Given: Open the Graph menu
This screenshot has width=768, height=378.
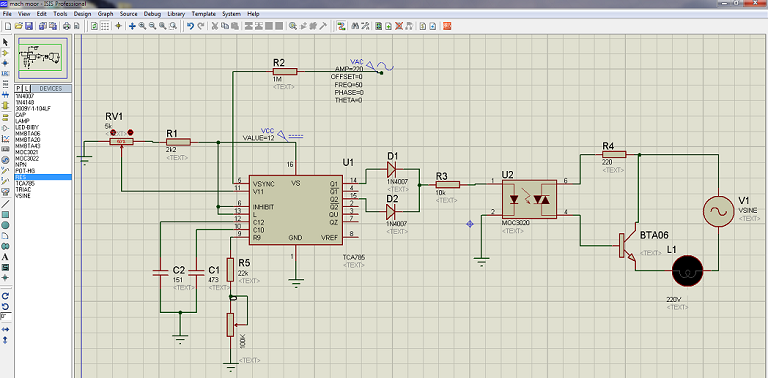Looking at the screenshot, I should 105,14.
